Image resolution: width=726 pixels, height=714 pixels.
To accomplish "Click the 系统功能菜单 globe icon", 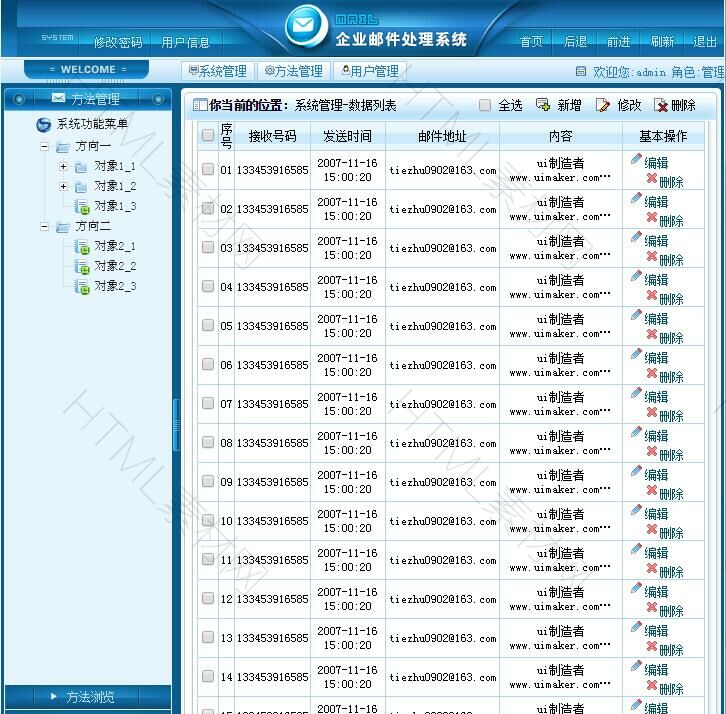I will click(x=43, y=125).
